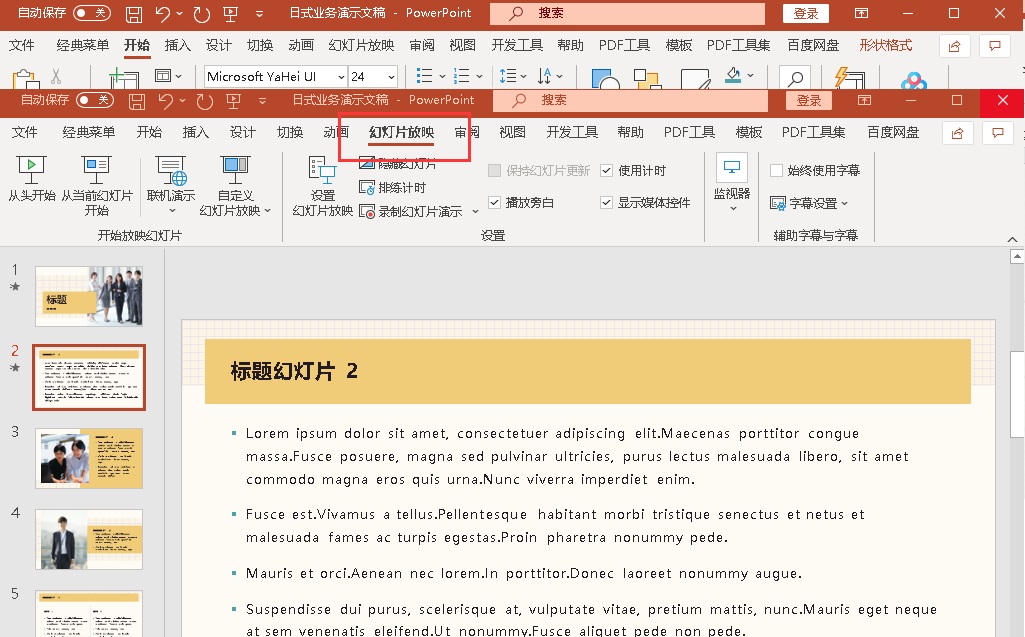The width and height of the screenshot is (1025, 637).
Task: Toggle 使用计时 checkbox
Action: click(x=607, y=171)
